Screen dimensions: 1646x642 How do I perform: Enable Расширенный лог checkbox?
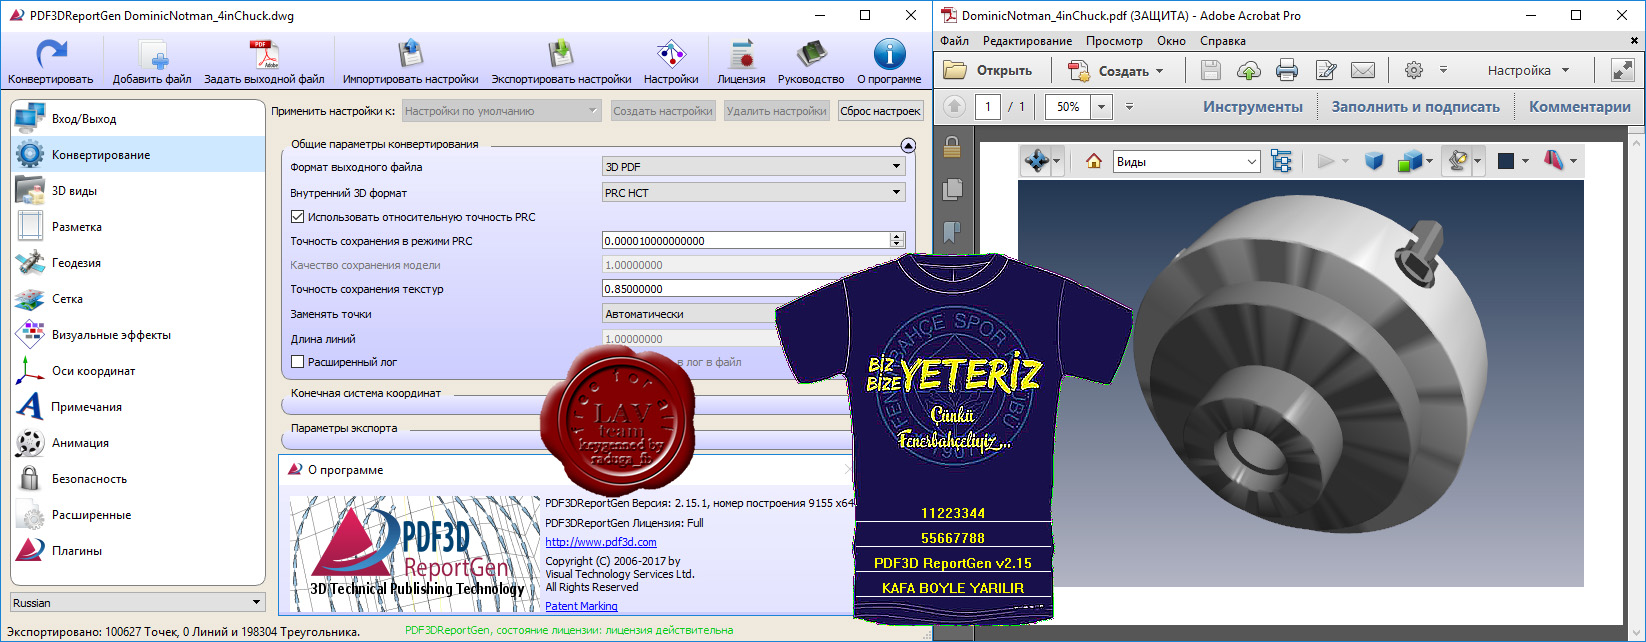[x=297, y=361]
